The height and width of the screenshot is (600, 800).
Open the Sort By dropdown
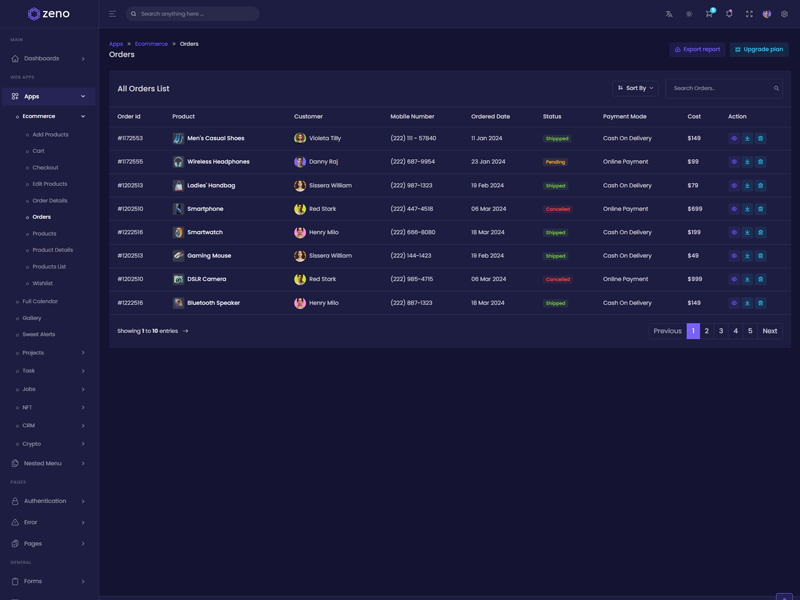pos(635,88)
